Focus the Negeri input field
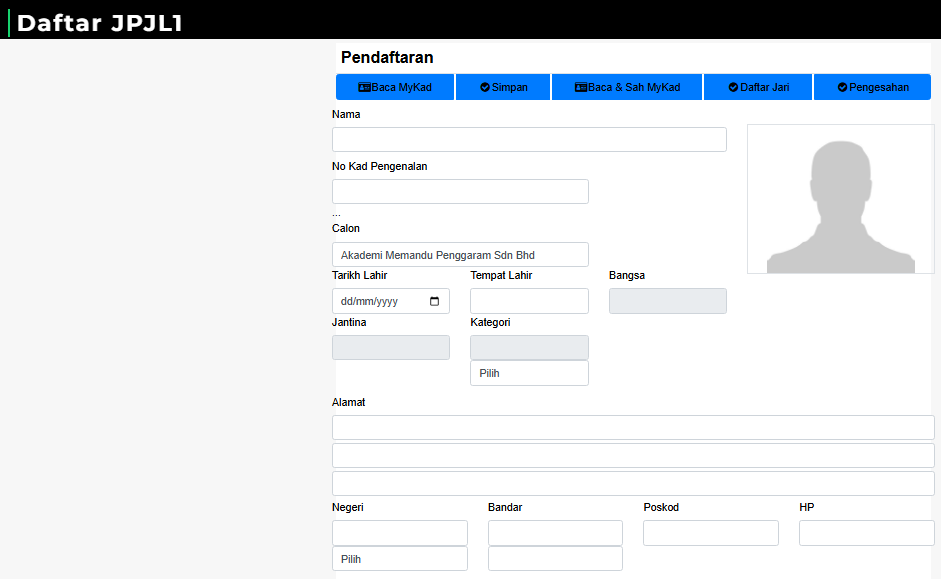 click(x=400, y=533)
